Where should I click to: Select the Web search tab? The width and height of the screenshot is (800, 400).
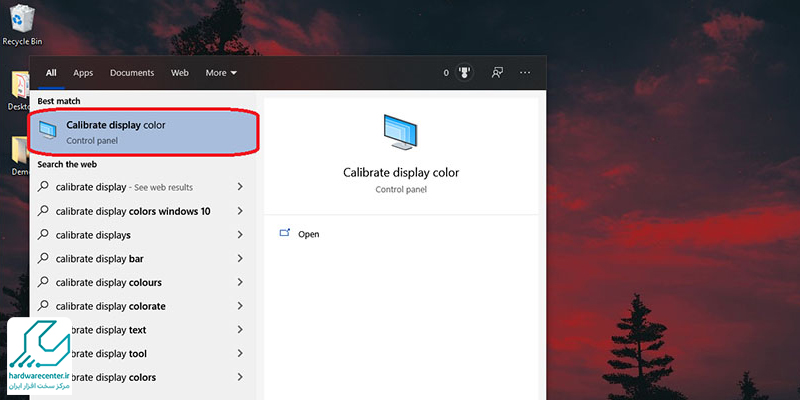[180, 73]
